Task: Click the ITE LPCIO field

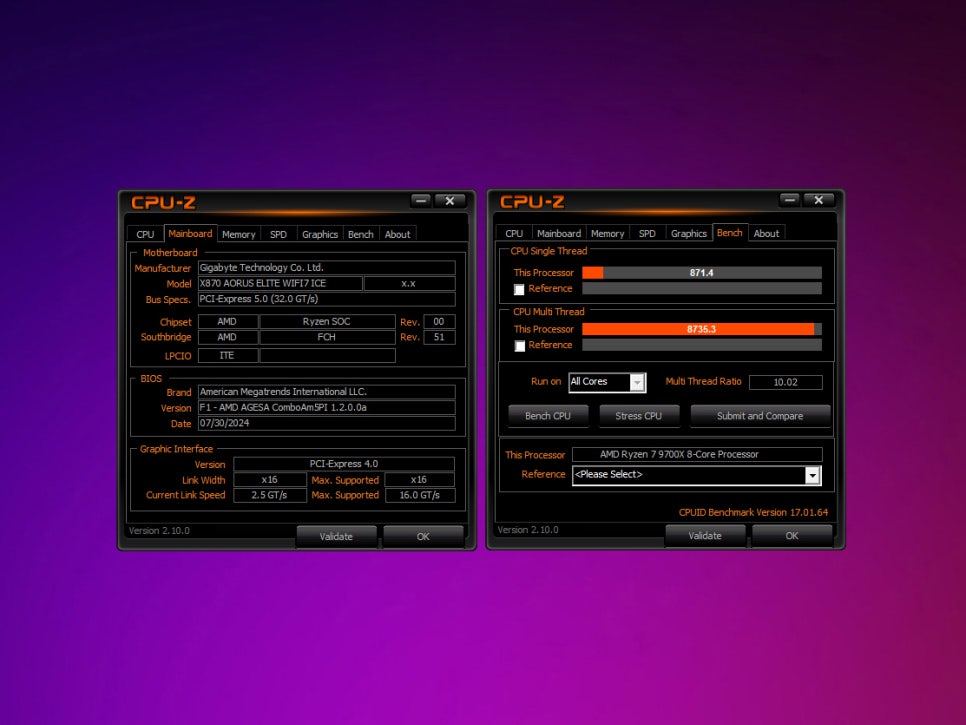Action: pos(227,355)
